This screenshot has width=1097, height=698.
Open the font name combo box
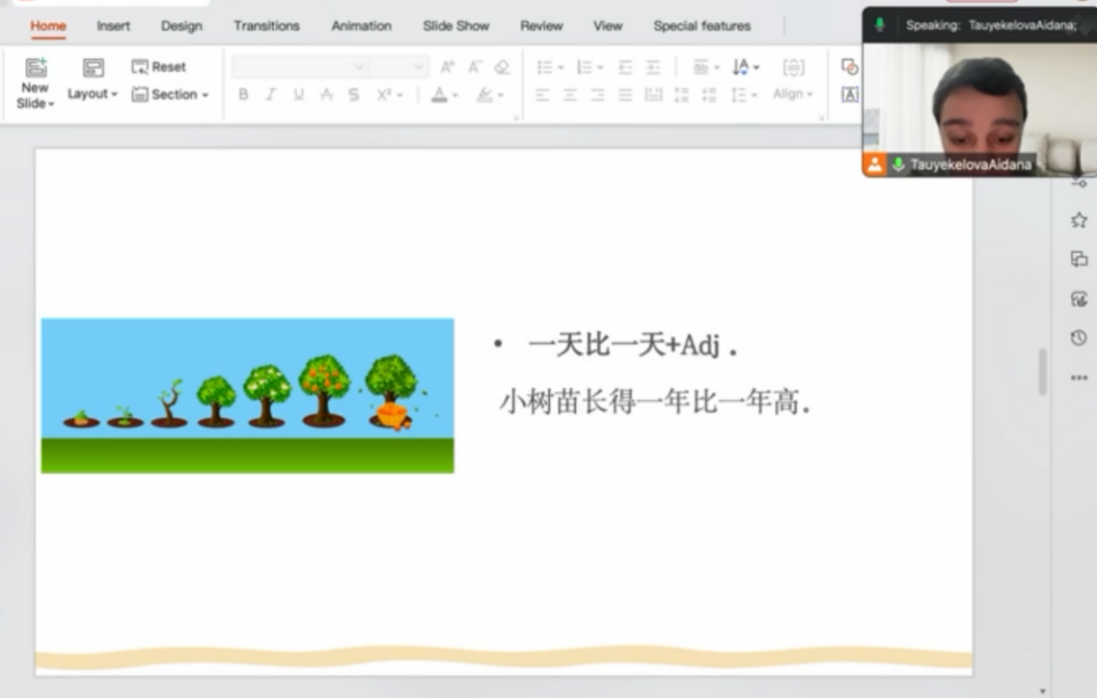tap(300, 67)
